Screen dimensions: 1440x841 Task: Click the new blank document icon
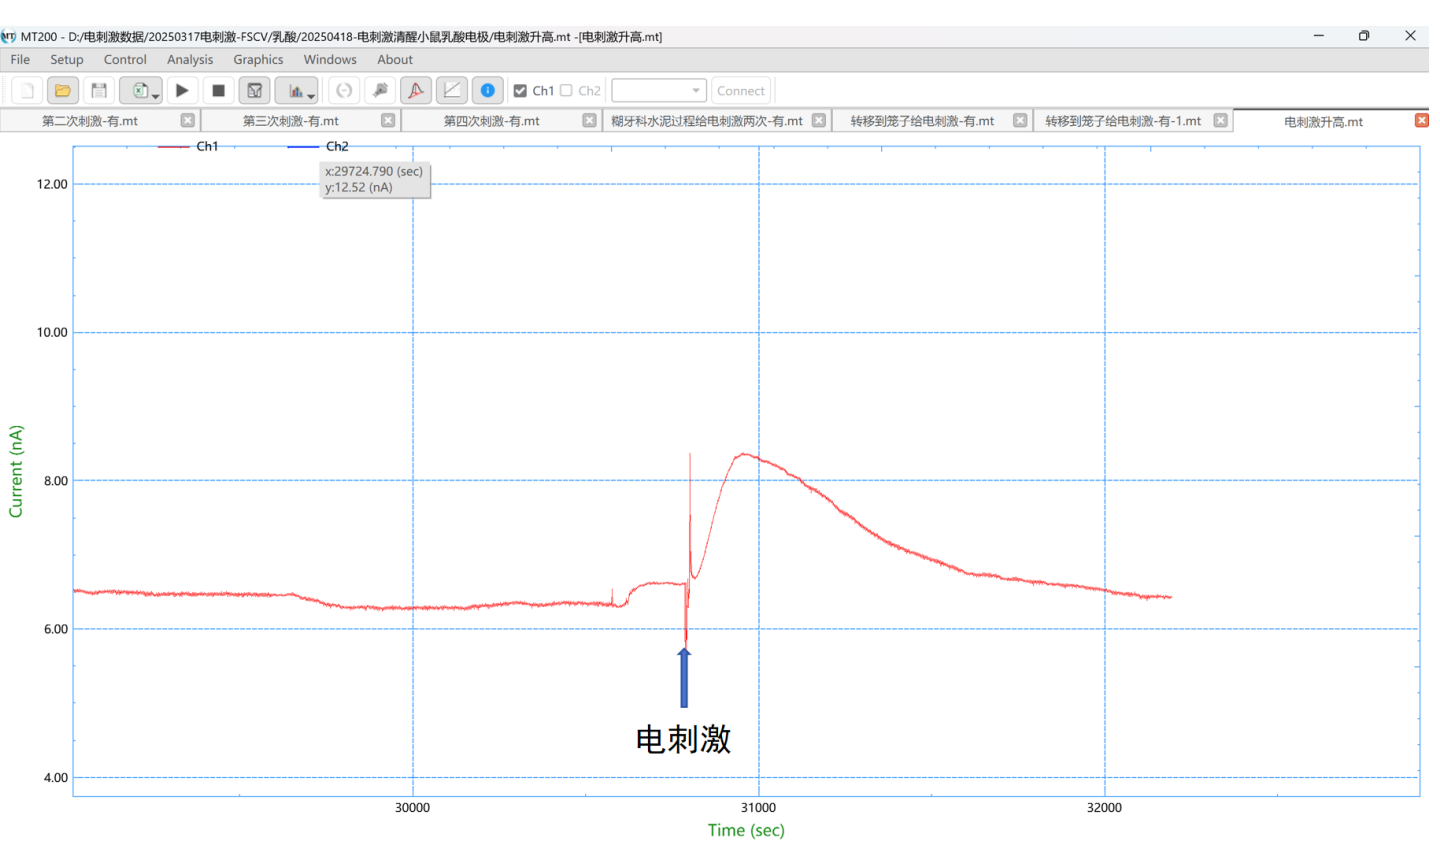coord(27,91)
